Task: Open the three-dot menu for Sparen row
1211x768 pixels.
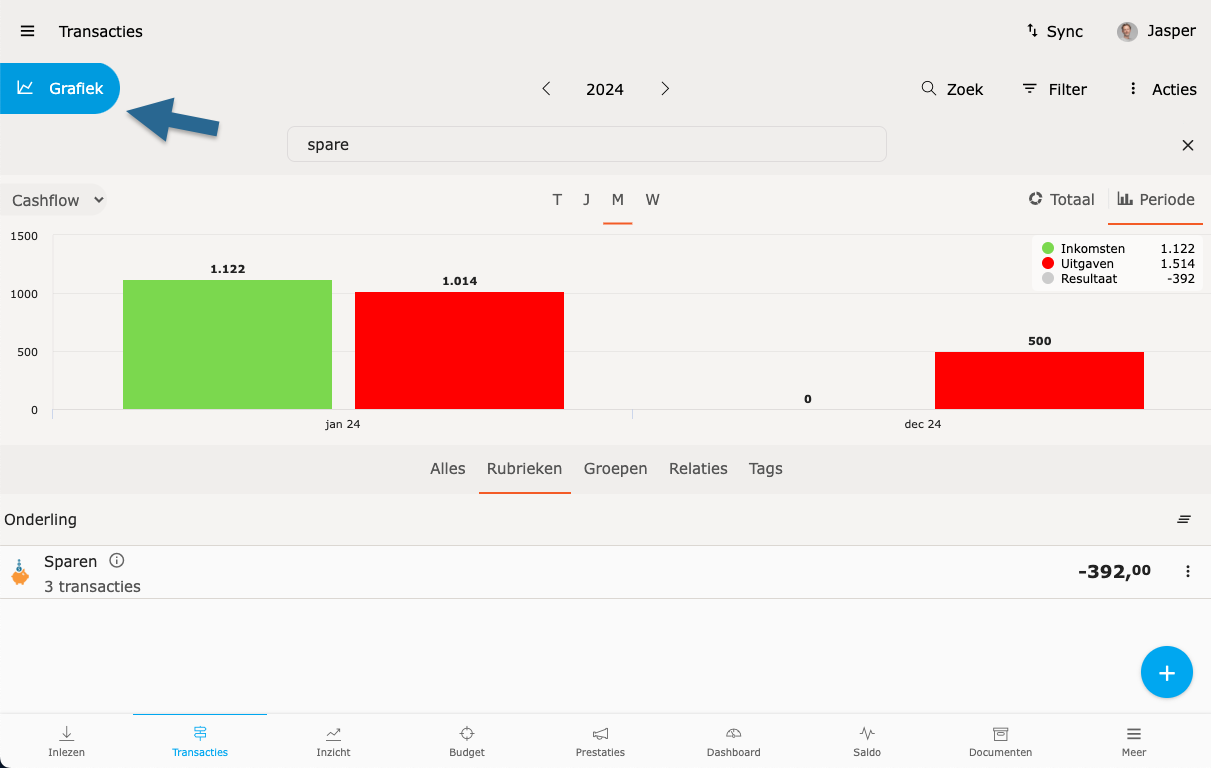Action: pyautogui.click(x=1188, y=571)
